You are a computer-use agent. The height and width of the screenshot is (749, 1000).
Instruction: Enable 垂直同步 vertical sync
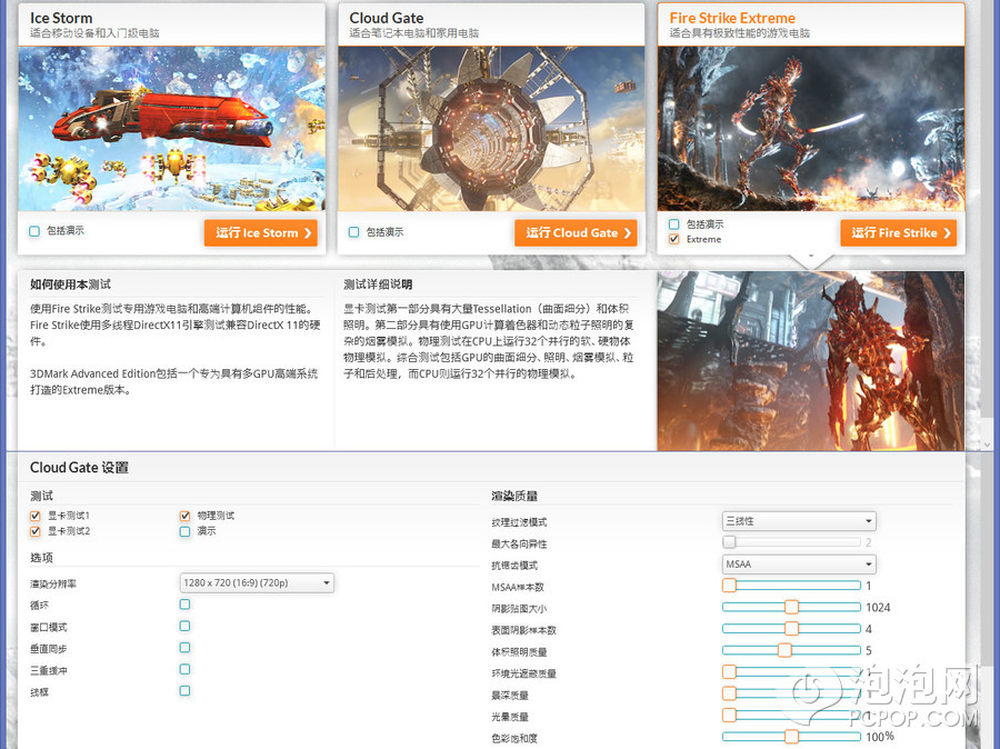click(185, 648)
